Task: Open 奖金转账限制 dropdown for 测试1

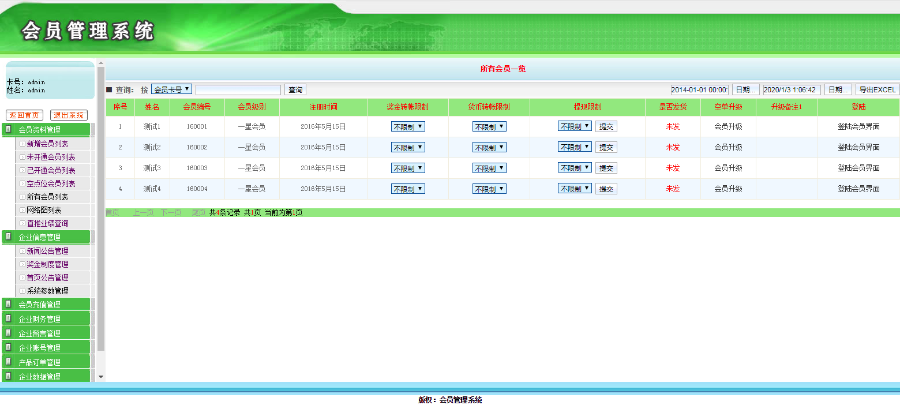Action: [408, 127]
